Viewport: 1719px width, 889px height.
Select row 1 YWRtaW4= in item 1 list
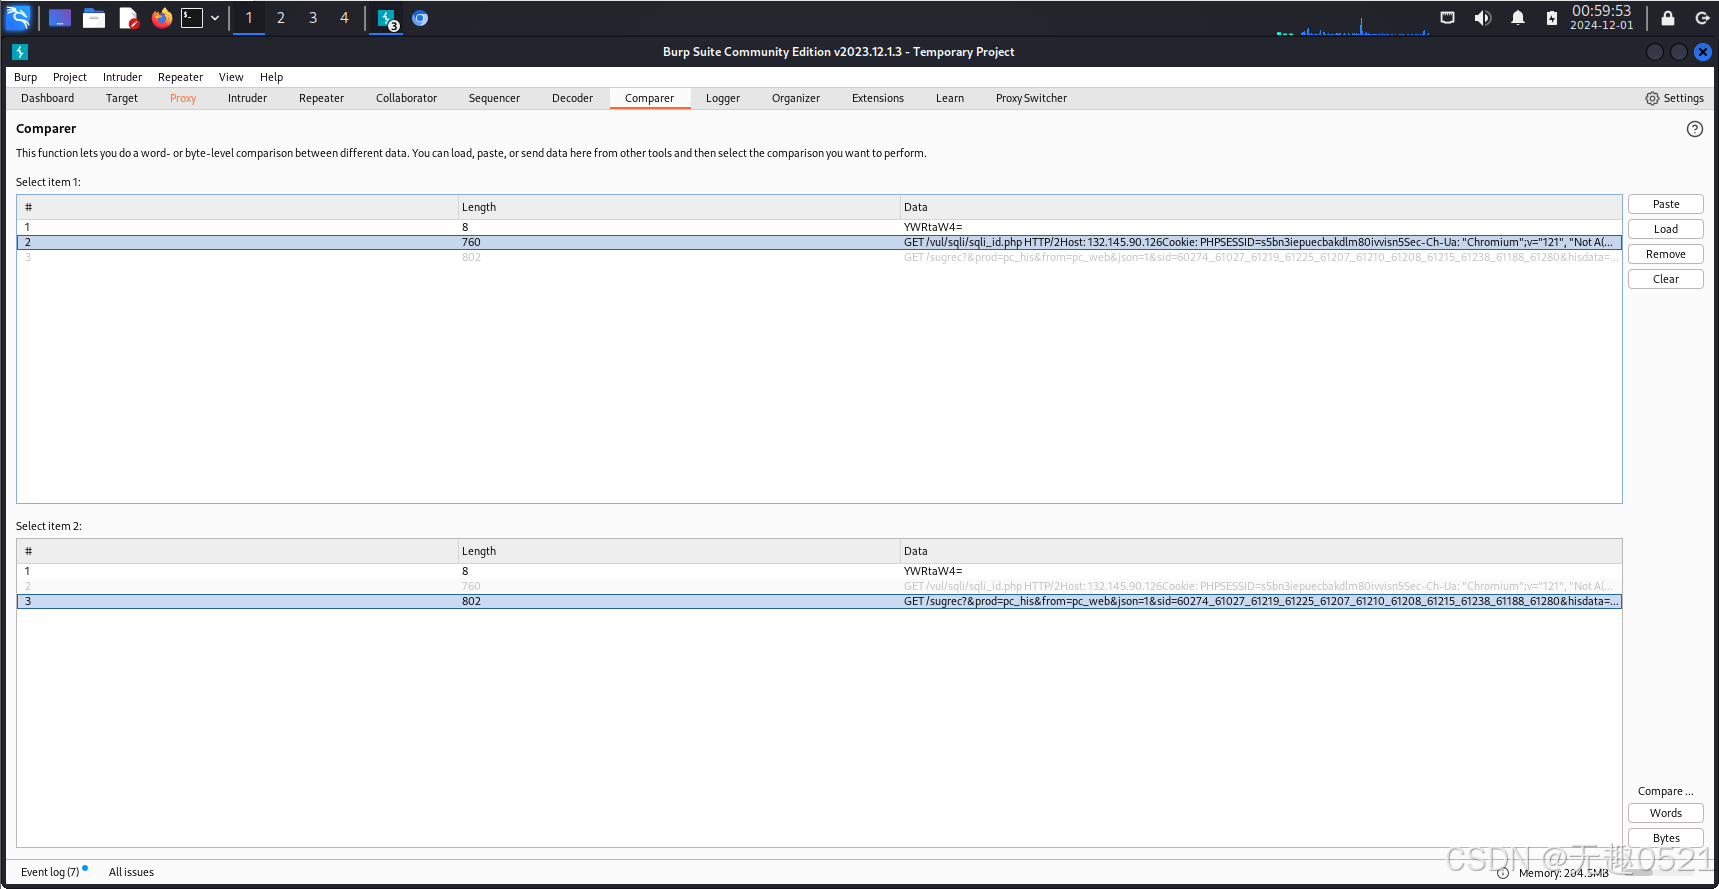pos(819,227)
